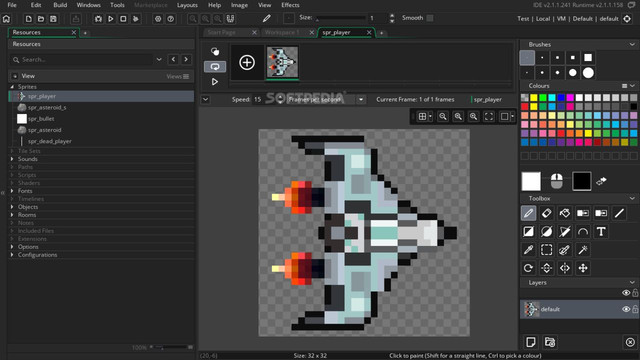Click the Views button in Resources
640x360 pixels.
click(178, 76)
